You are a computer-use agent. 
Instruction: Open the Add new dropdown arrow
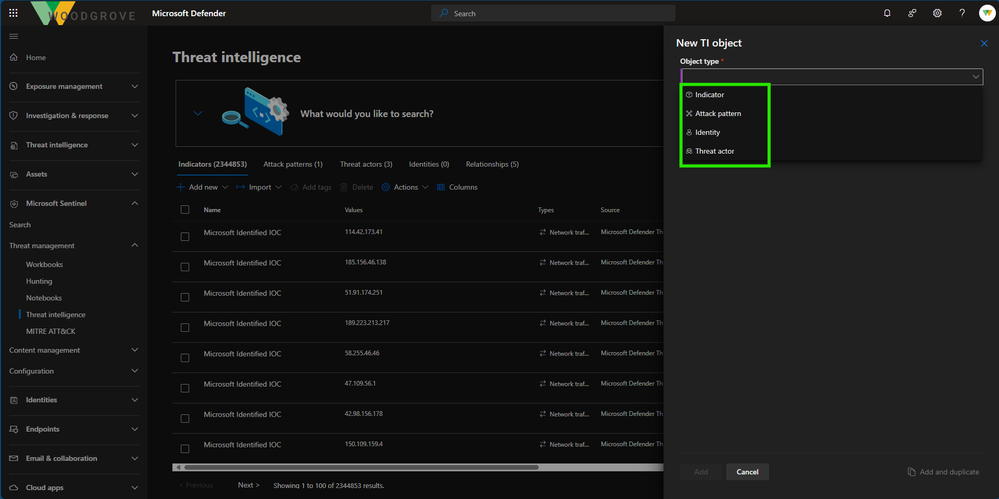pos(225,187)
